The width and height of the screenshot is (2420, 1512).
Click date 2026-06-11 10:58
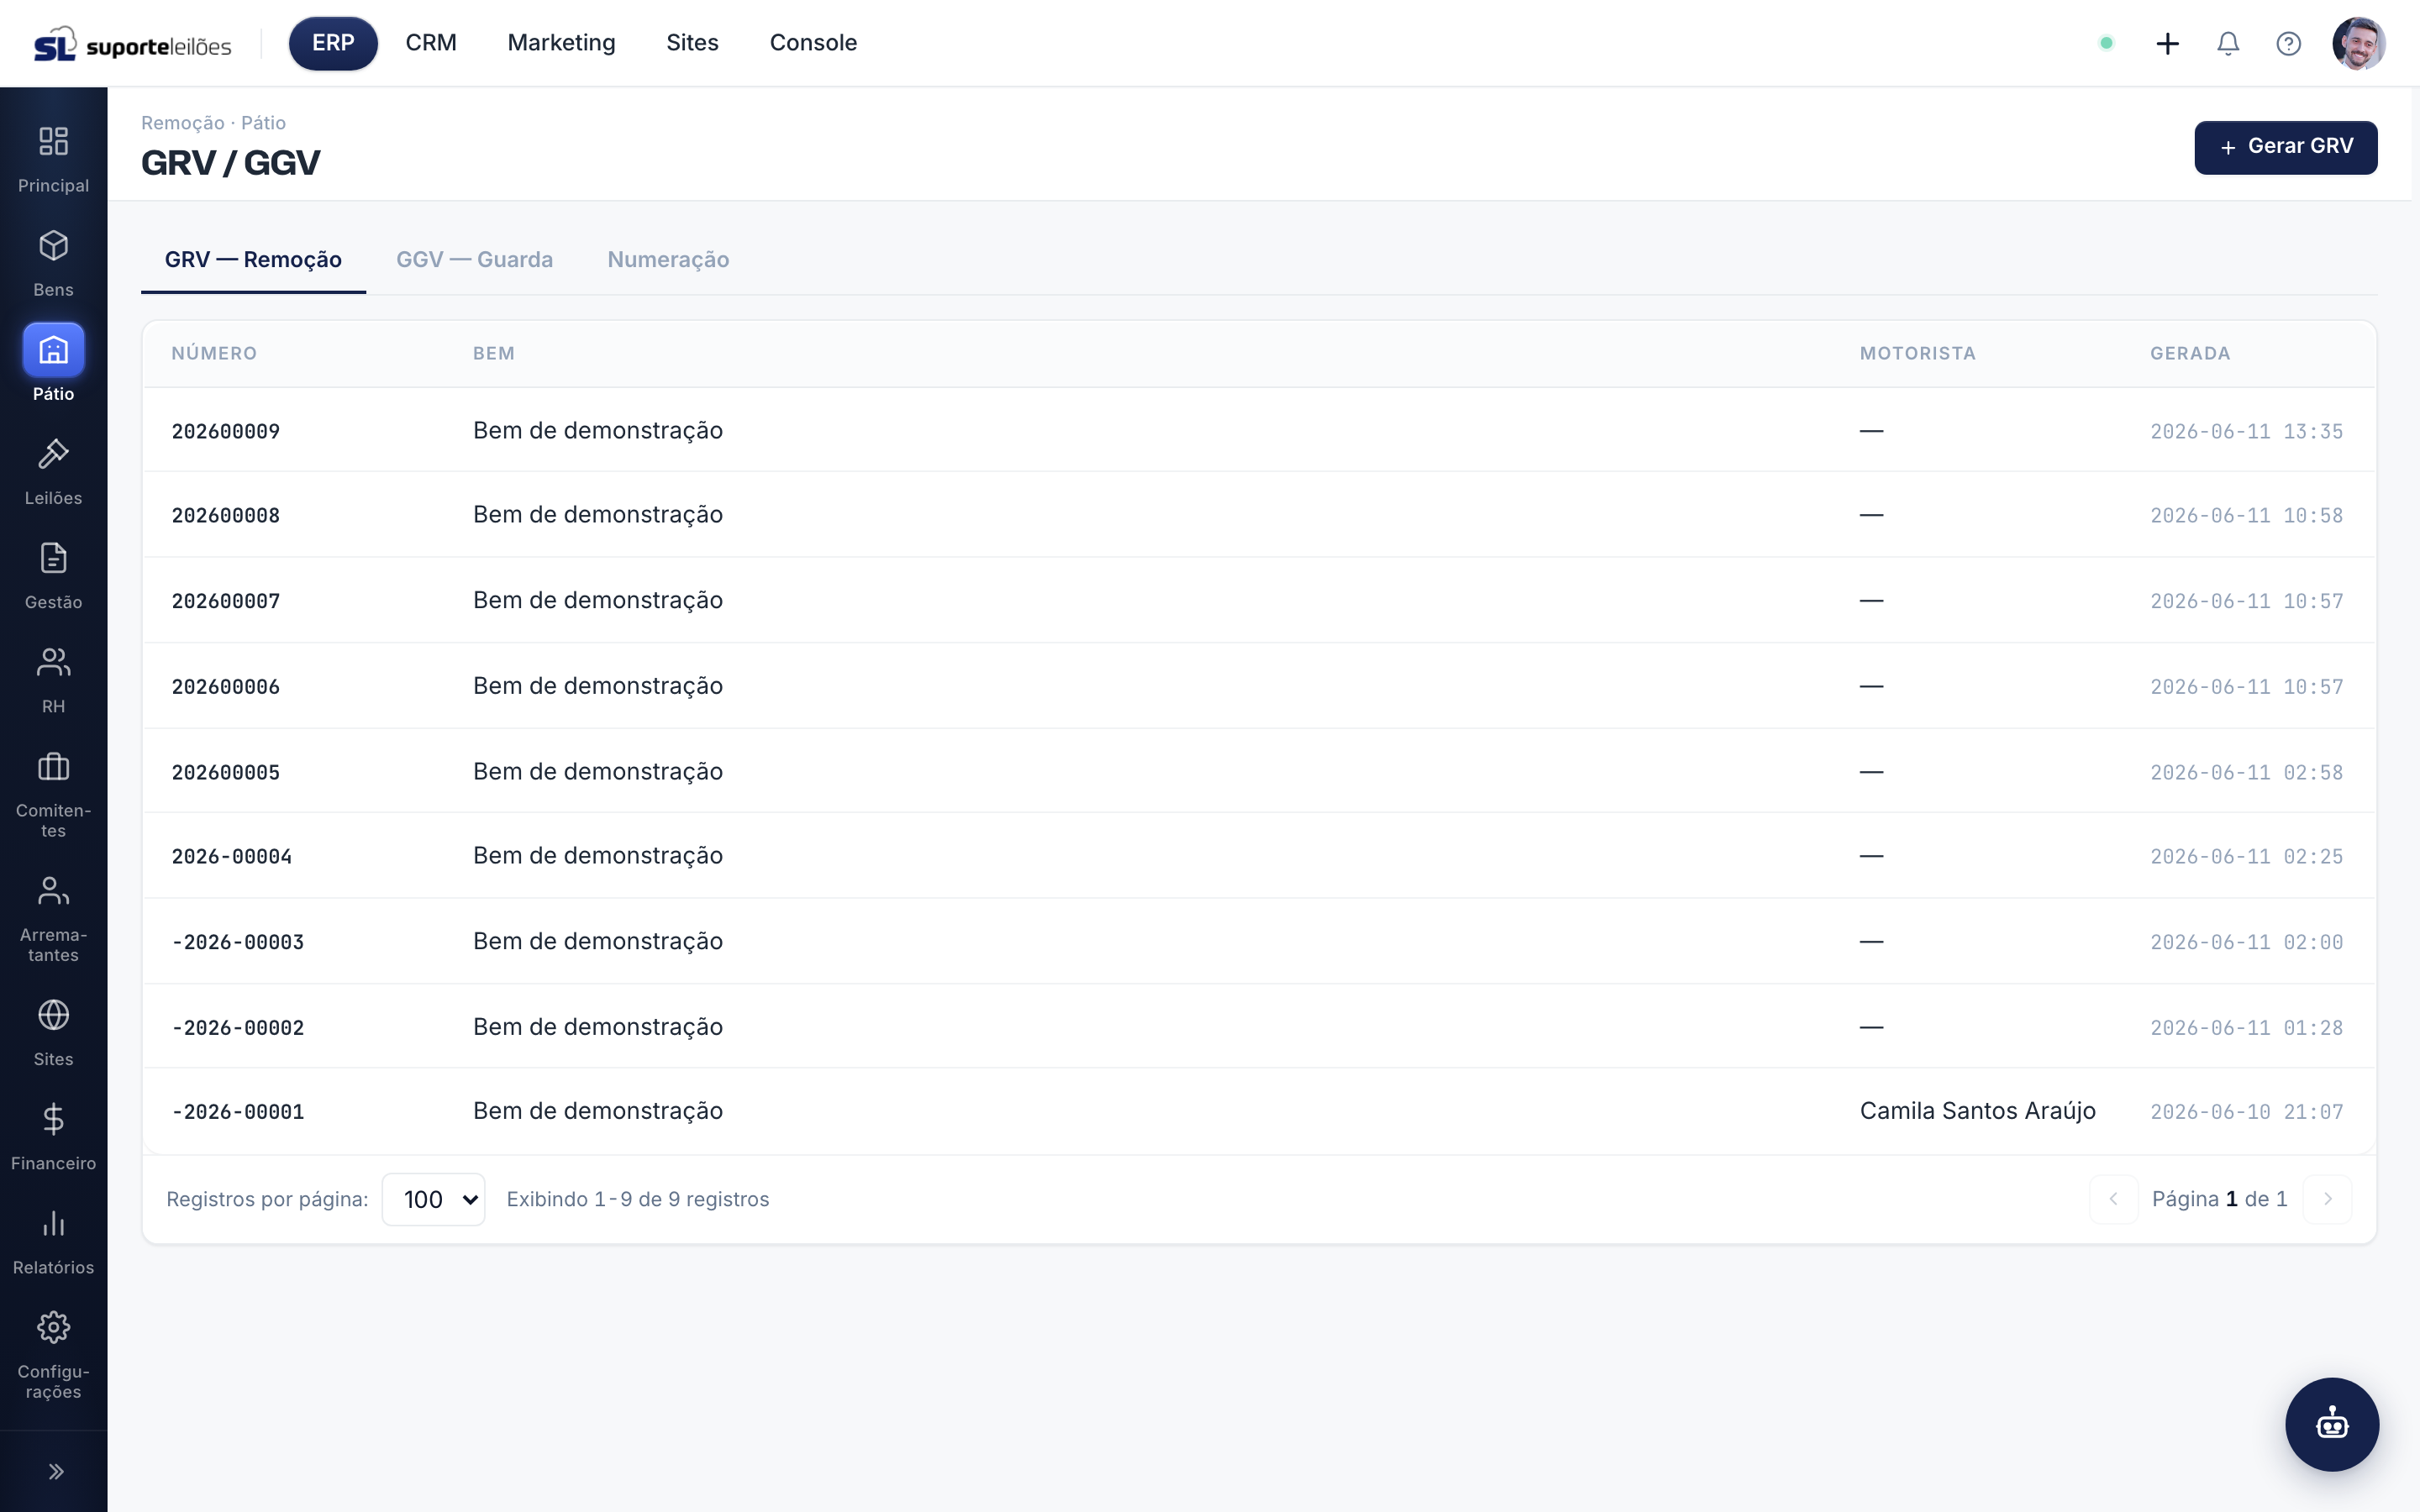pos(2246,515)
